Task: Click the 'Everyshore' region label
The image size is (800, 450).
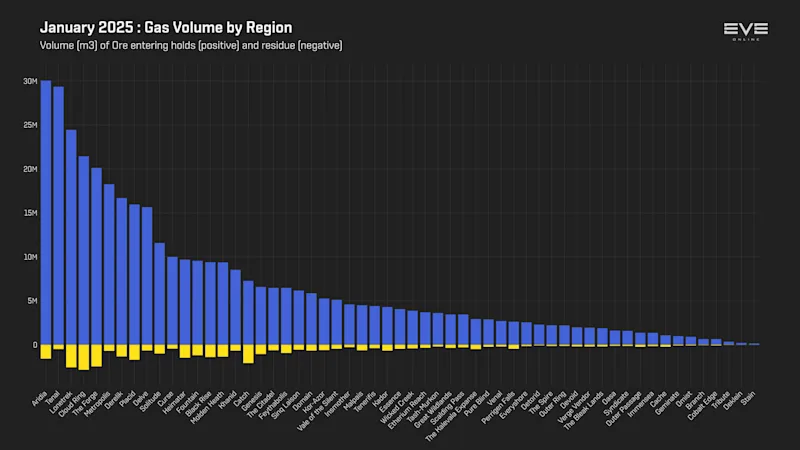Action: [514, 404]
